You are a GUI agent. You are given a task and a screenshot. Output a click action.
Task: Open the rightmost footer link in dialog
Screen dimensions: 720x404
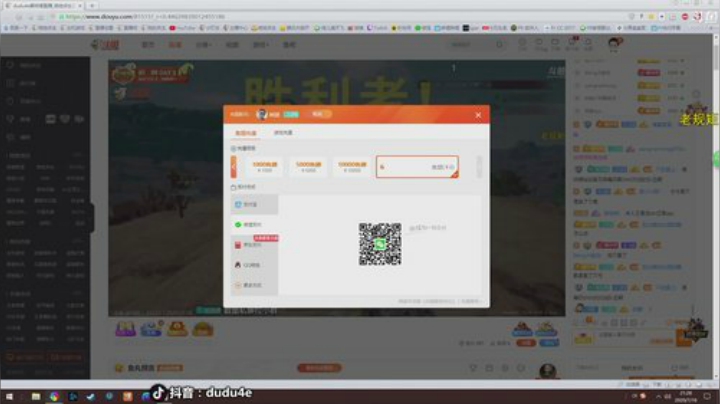471,301
